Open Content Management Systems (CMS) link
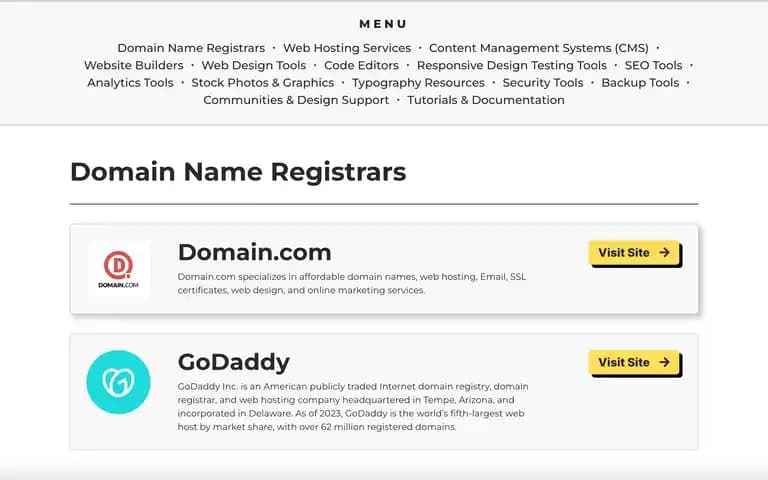Screen dimensions: 768x480 [x=539, y=48]
